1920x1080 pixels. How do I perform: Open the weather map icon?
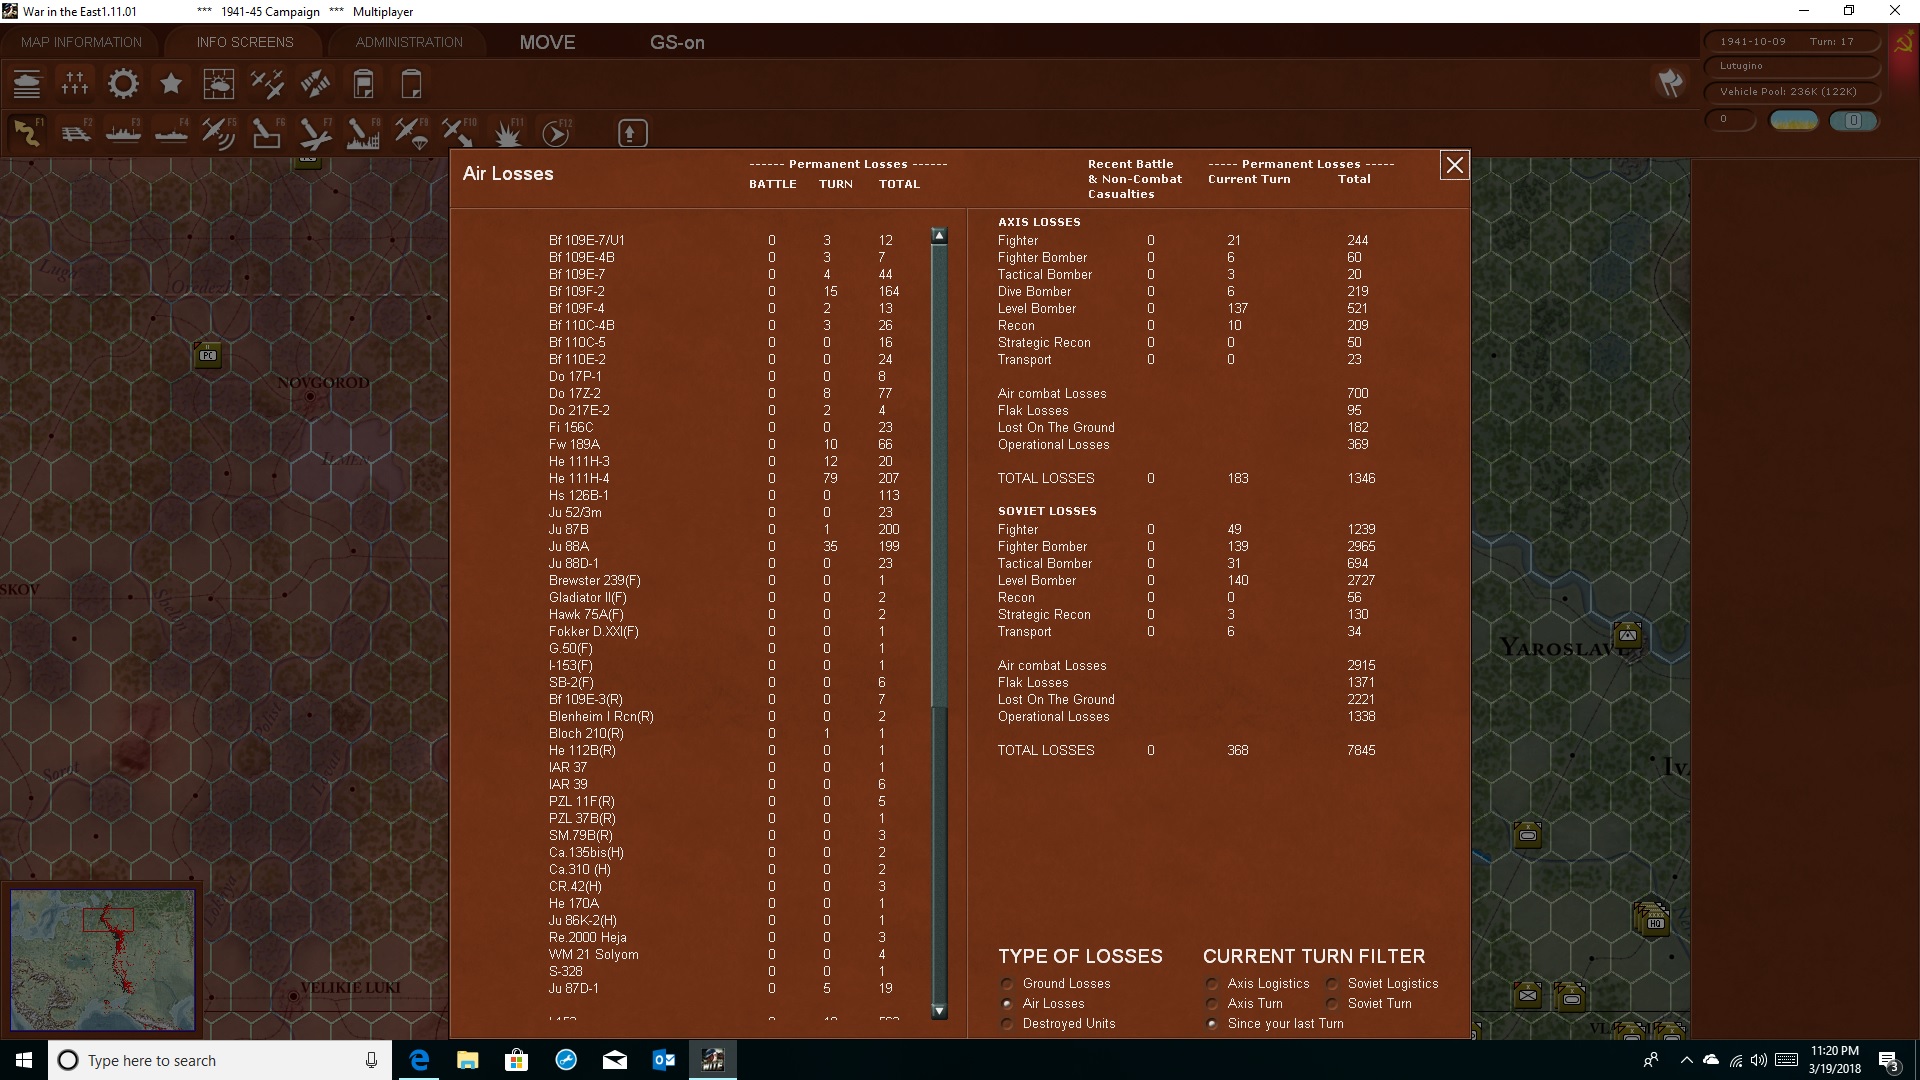219,84
